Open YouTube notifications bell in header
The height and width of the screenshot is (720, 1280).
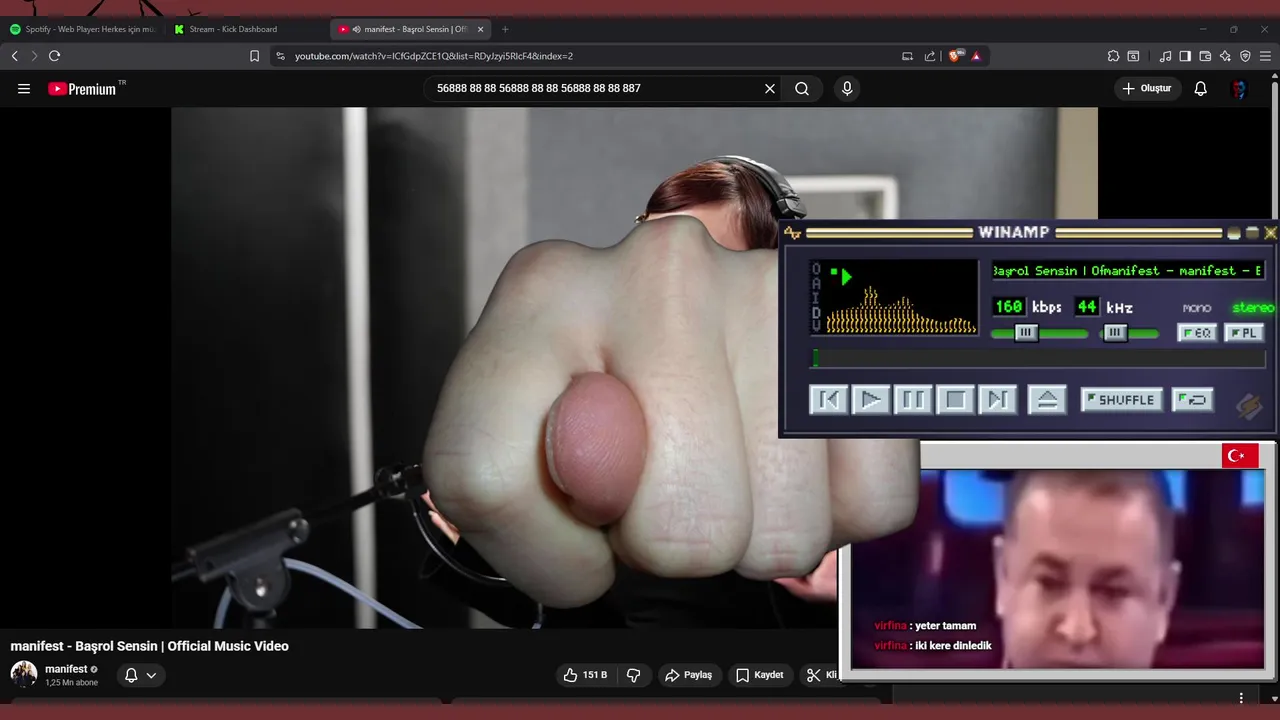(x=1201, y=89)
